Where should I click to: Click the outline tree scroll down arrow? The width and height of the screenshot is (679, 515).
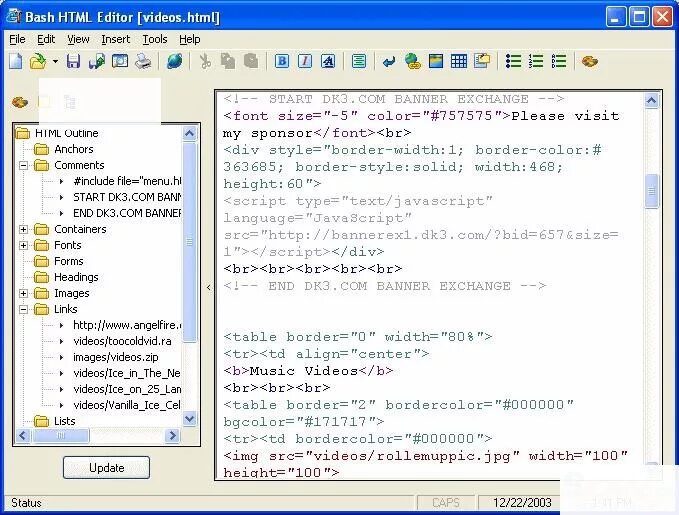189,419
